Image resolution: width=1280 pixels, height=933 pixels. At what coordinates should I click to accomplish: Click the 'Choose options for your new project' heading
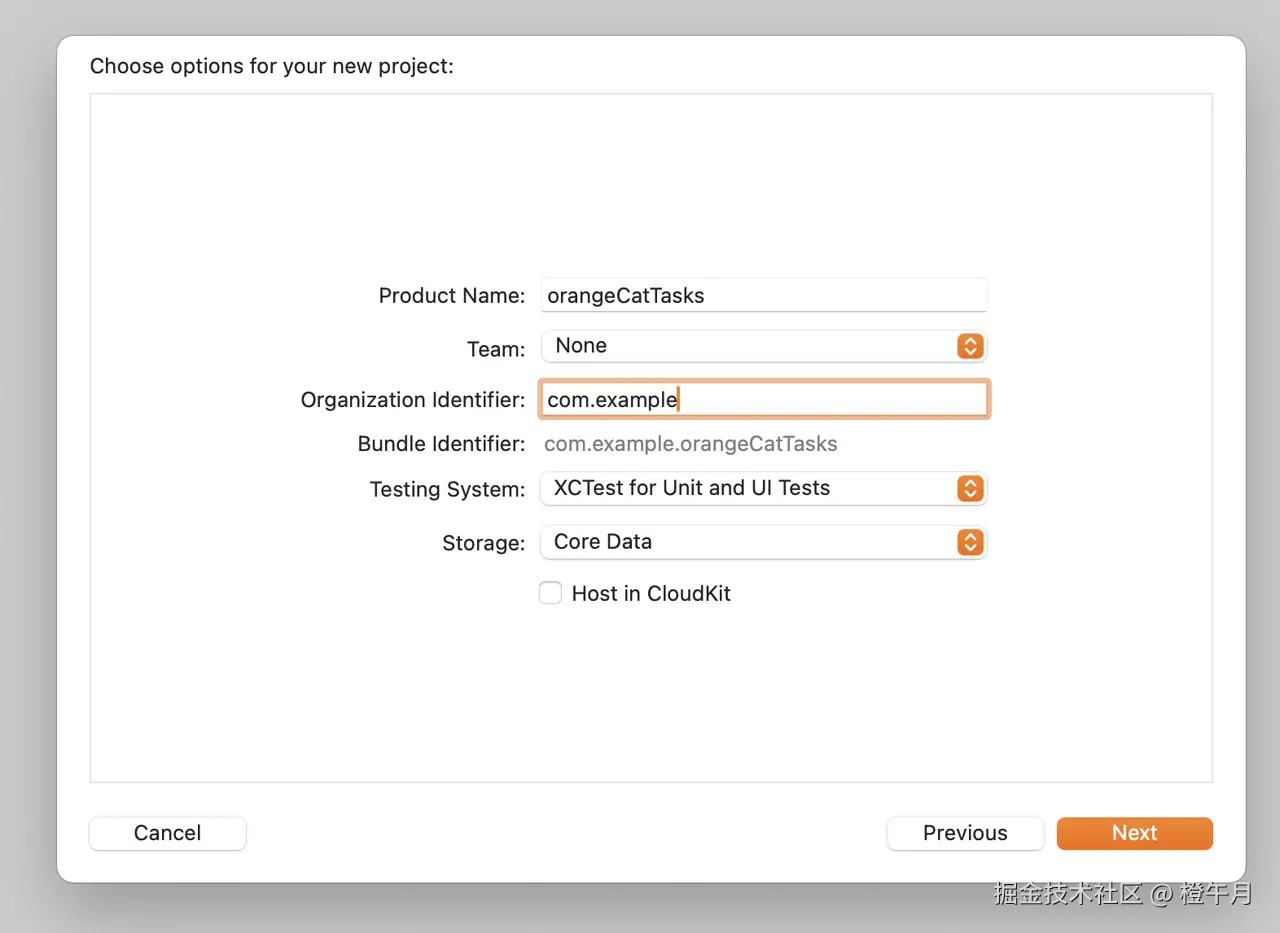[271, 67]
